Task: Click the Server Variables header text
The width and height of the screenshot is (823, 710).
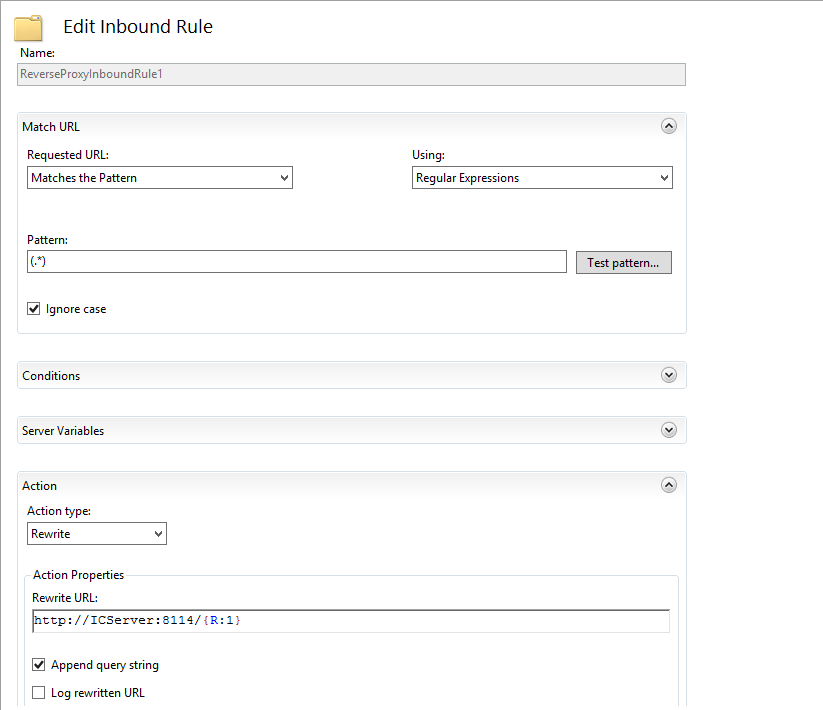Action: (63, 431)
